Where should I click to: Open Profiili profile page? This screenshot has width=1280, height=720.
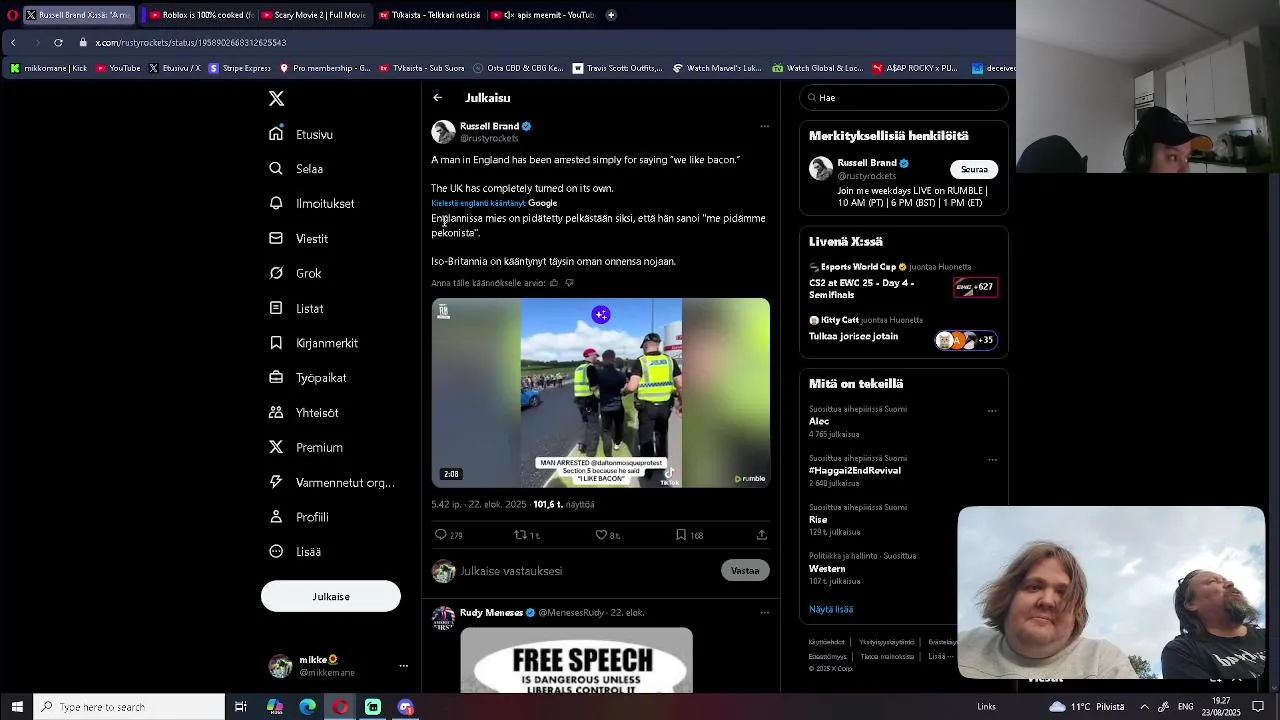[x=299, y=517]
